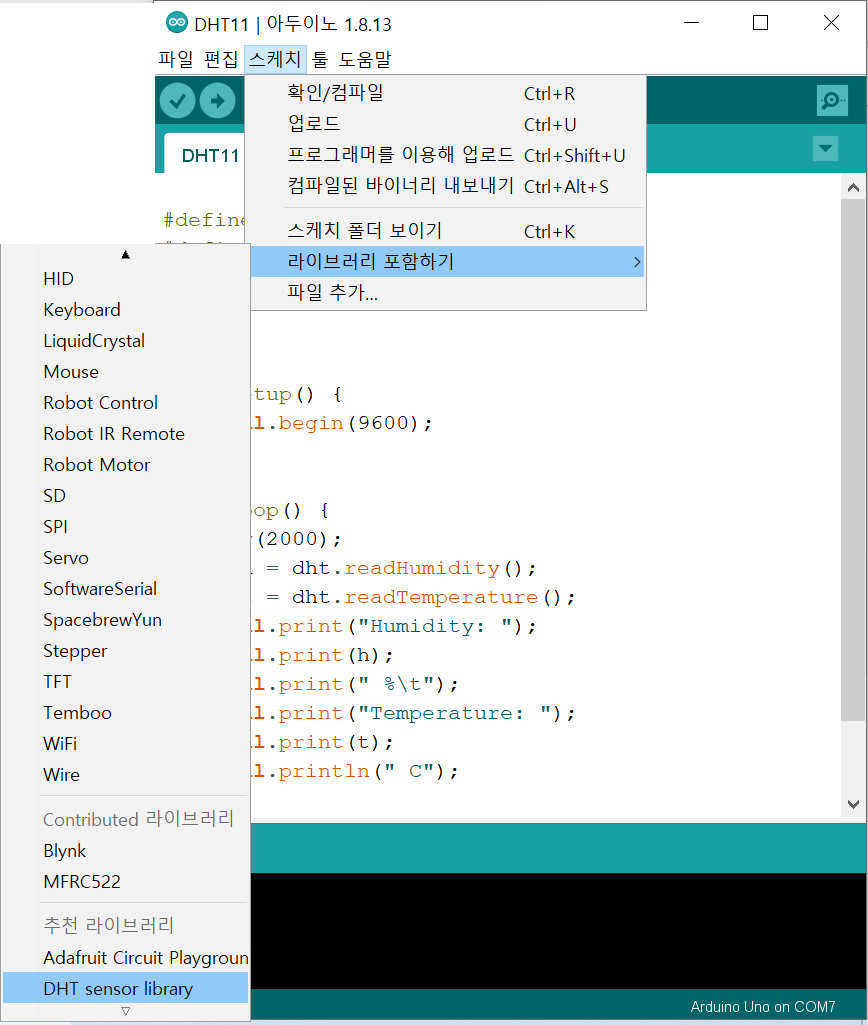Include the Keyboard library
The height and width of the screenshot is (1025, 868).
pyautogui.click(x=125, y=310)
